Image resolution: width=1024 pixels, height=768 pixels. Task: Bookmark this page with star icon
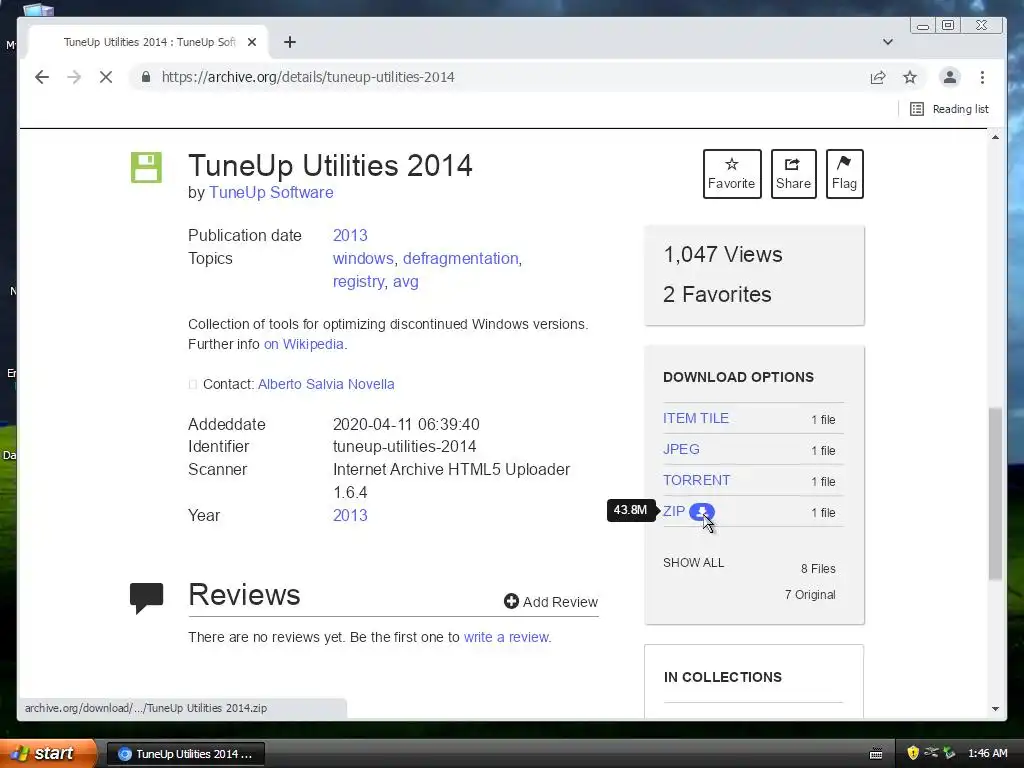(910, 77)
